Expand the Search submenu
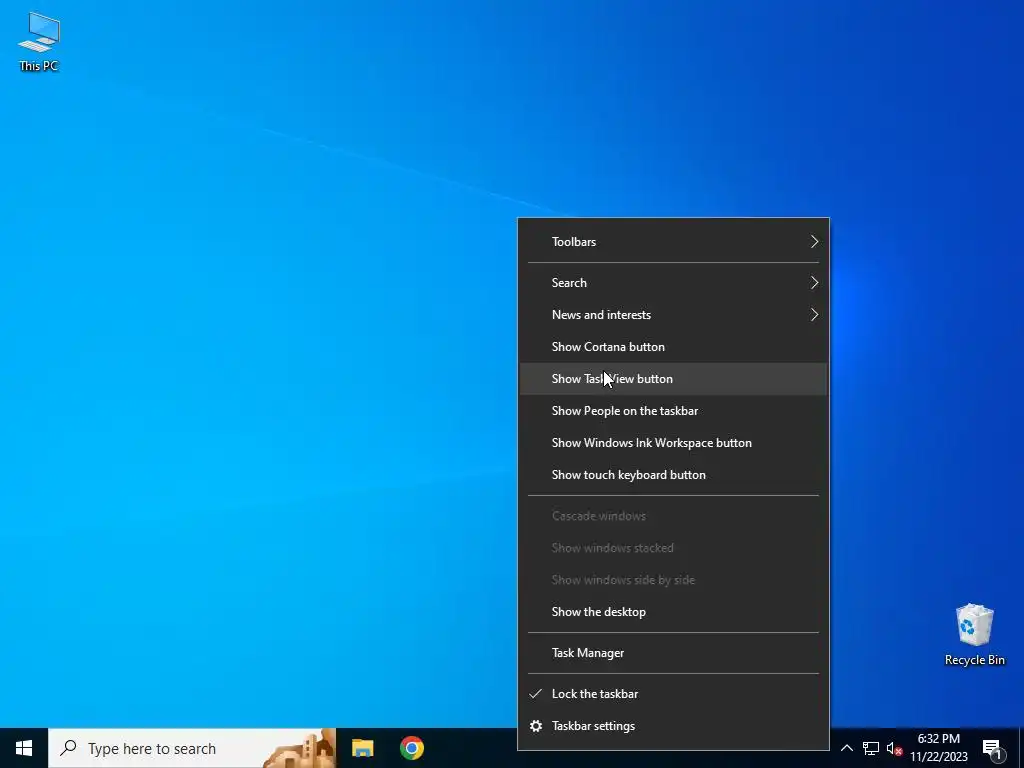Screen dimensions: 1024x768 click(x=673, y=283)
